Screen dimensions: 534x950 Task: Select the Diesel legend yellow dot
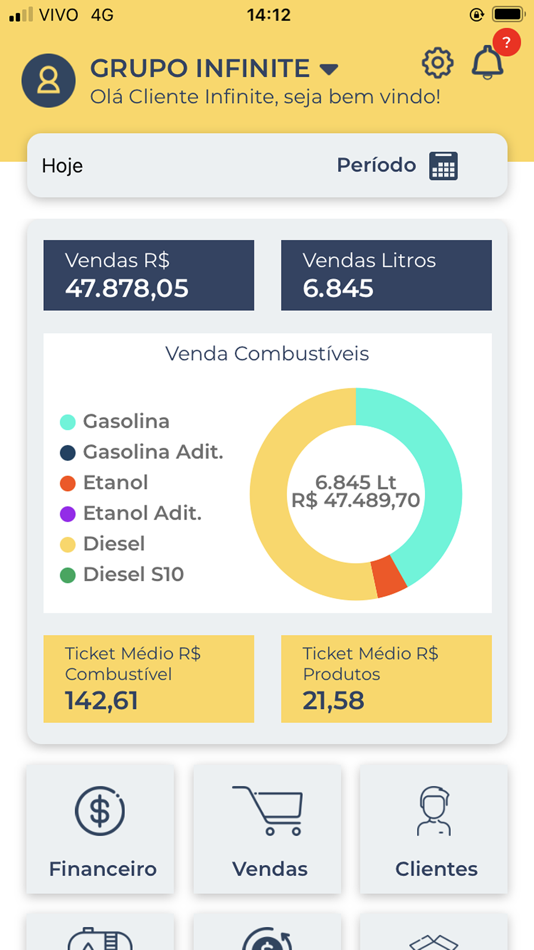coord(68,545)
